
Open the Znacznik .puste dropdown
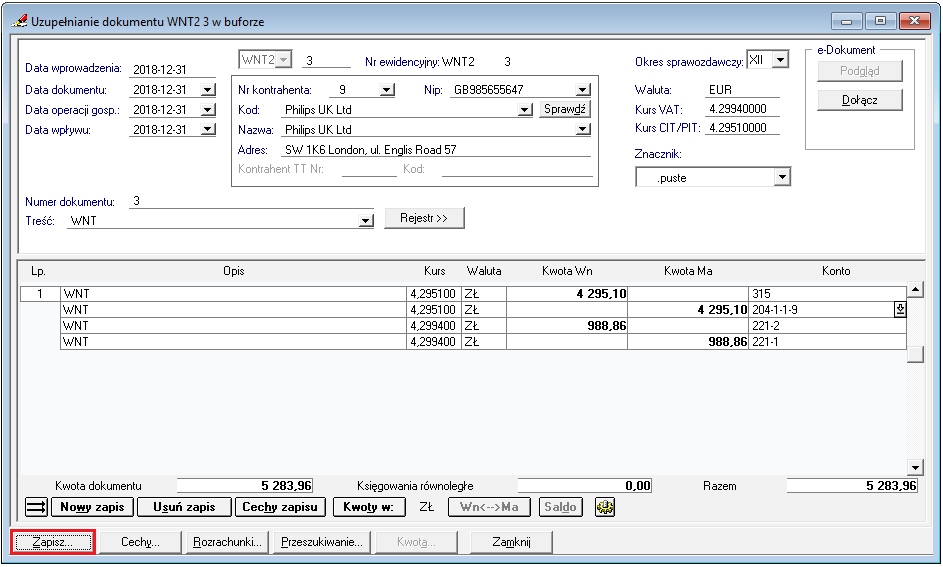(x=782, y=177)
